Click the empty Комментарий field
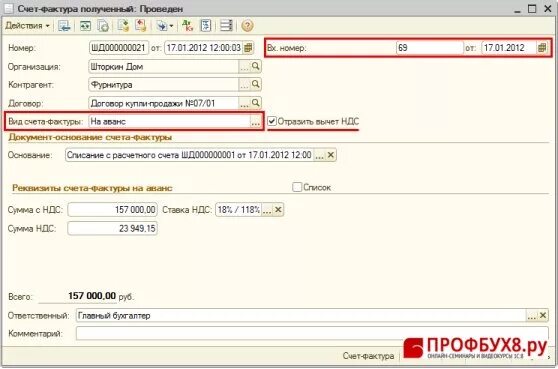Image resolution: width=558 pixels, height=369 pixels. (x=312, y=334)
